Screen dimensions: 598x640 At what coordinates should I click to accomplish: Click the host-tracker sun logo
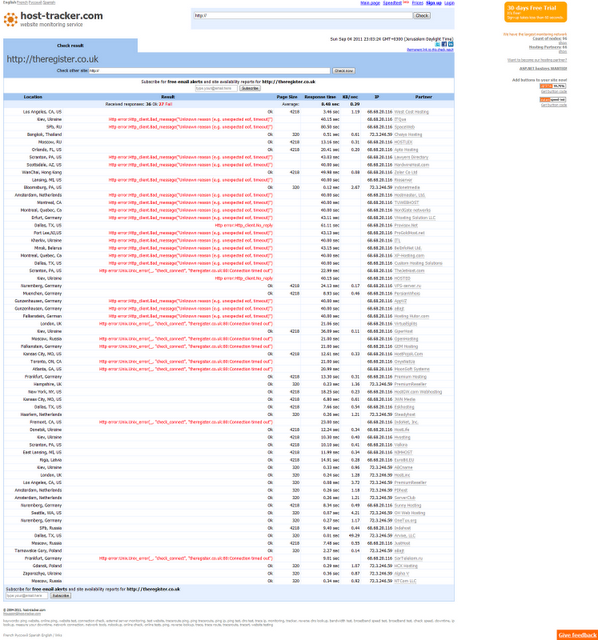(x=11, y=19)
